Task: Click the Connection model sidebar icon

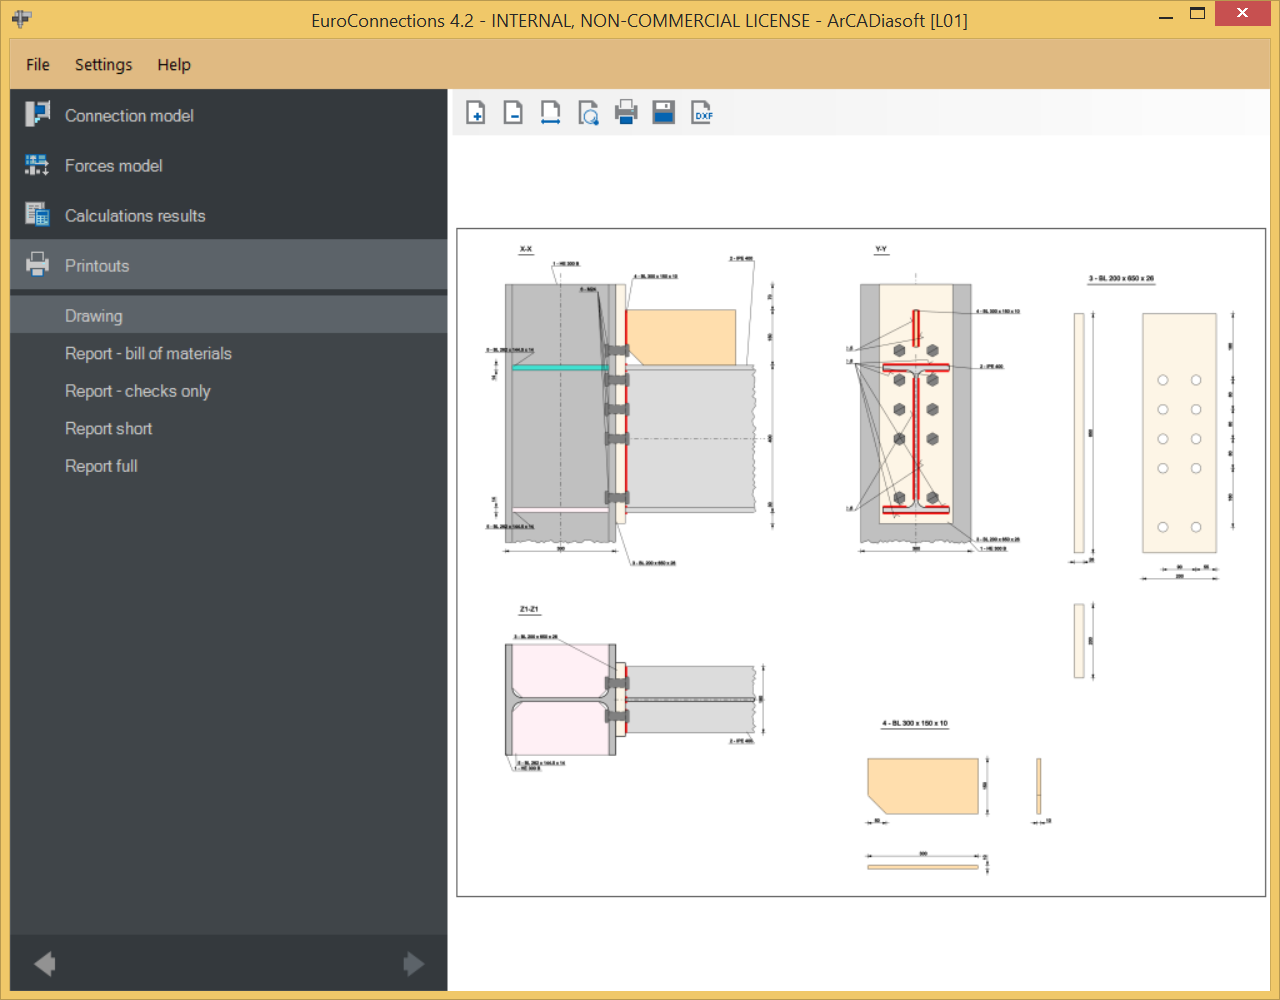Action: point(38,114)
